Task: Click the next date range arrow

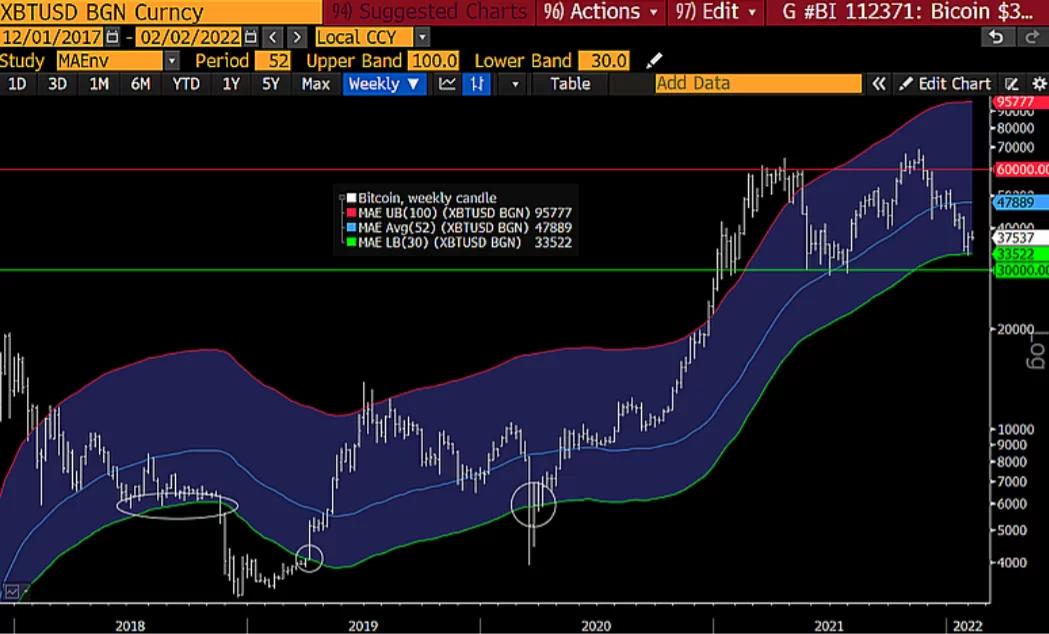Action: click(x=296, y=38)
